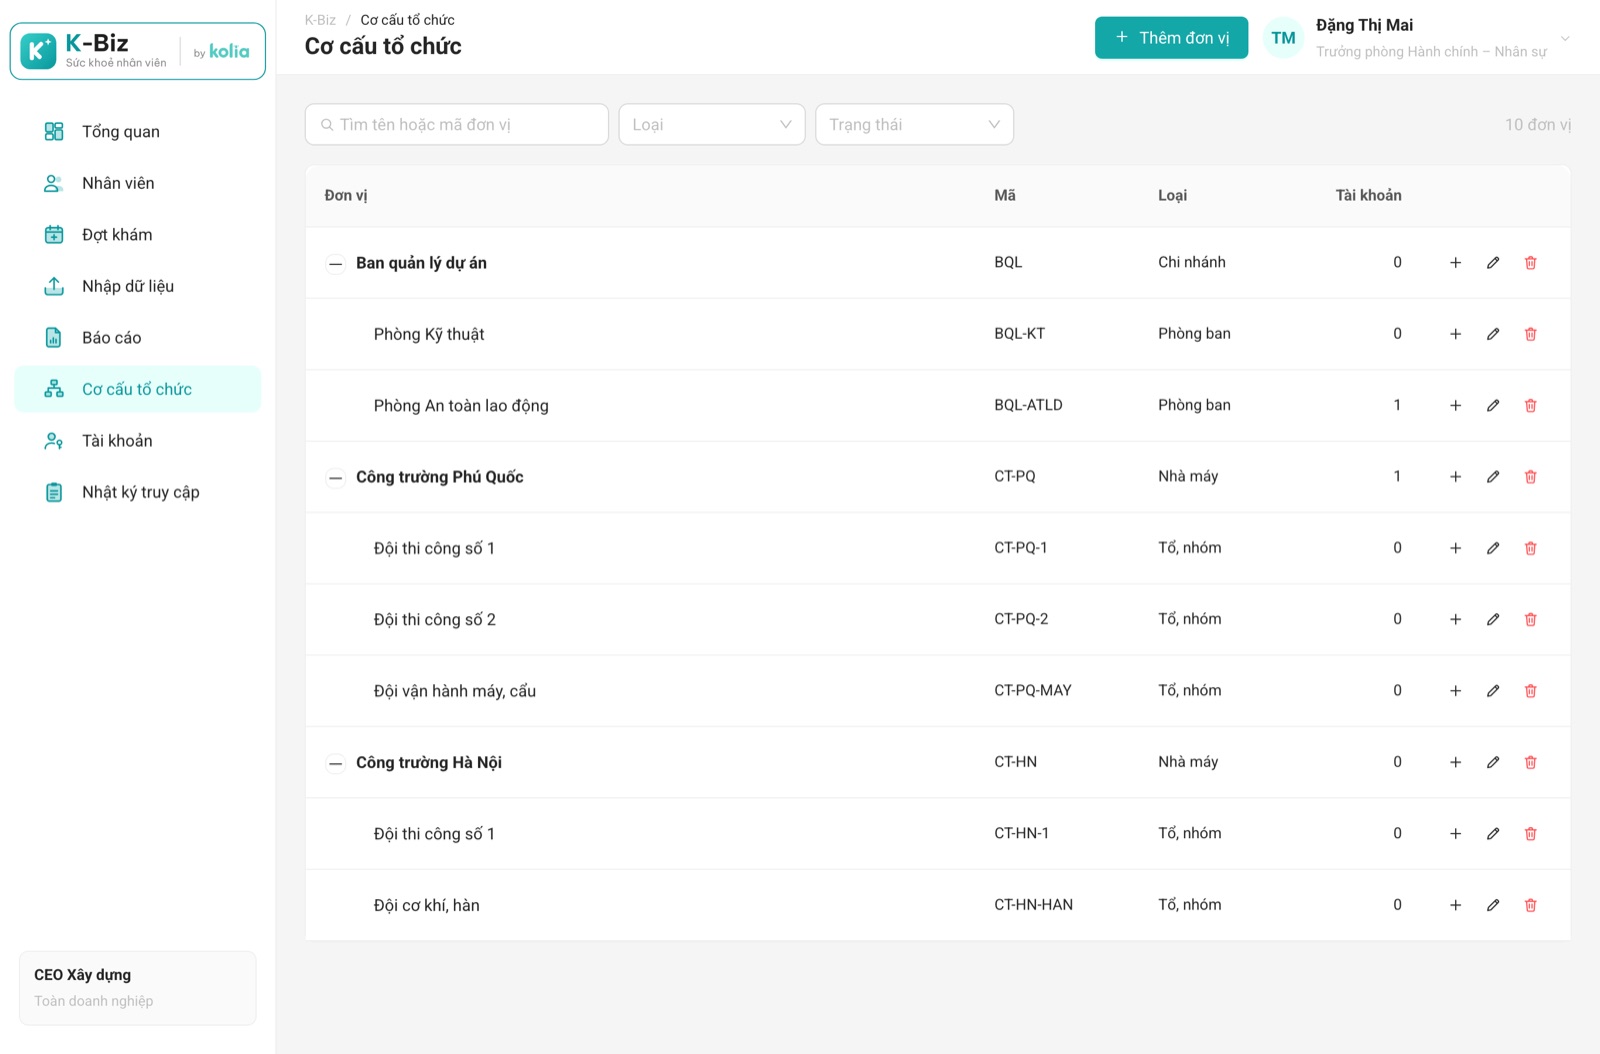
Task: Click the K-Biz breadcrumb link
Action: [320, 20]
